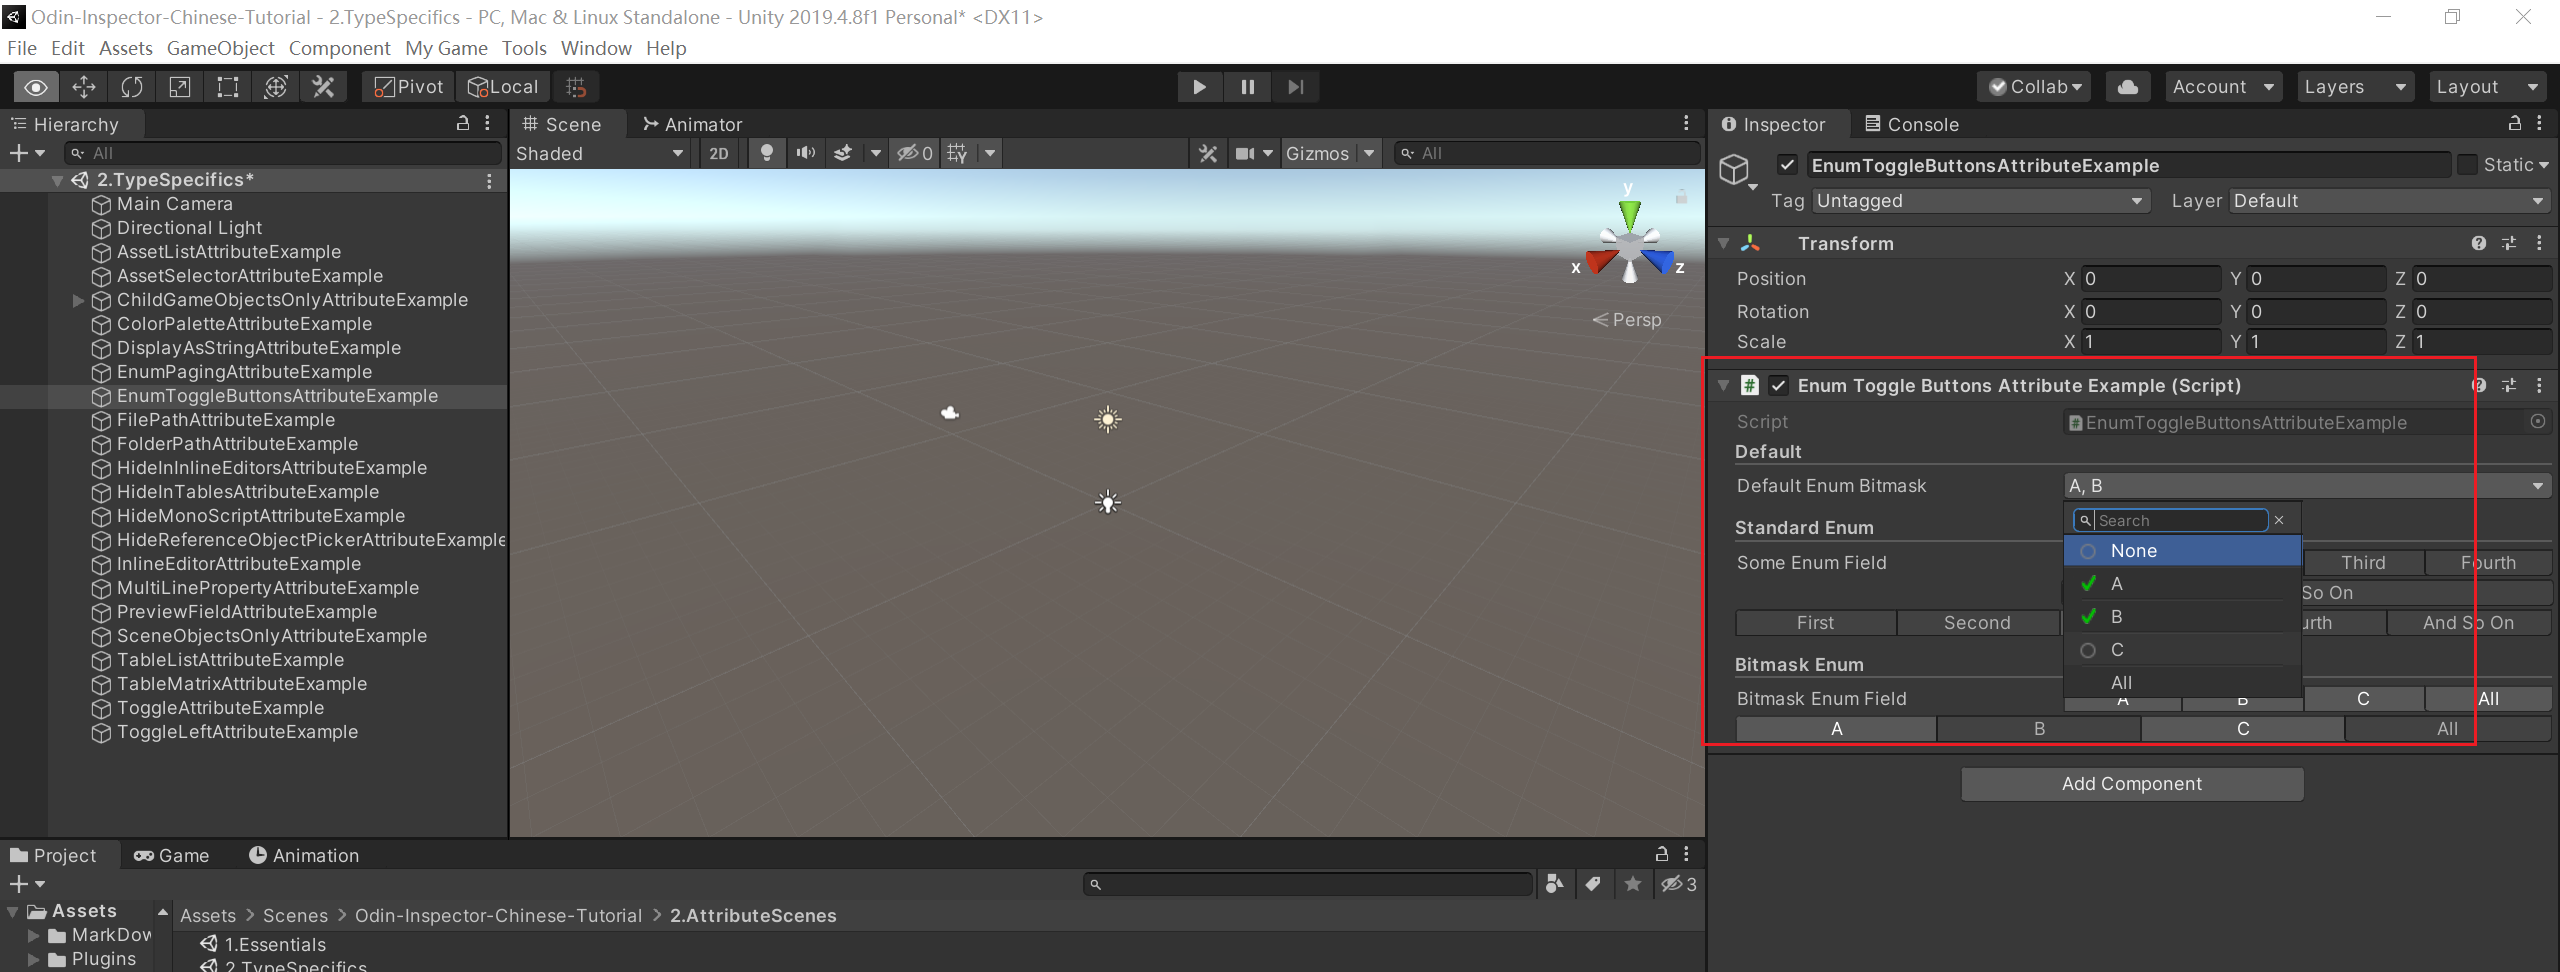Open script component context menu
This screenshot has height=972, width=2560.
(2539, 385)
